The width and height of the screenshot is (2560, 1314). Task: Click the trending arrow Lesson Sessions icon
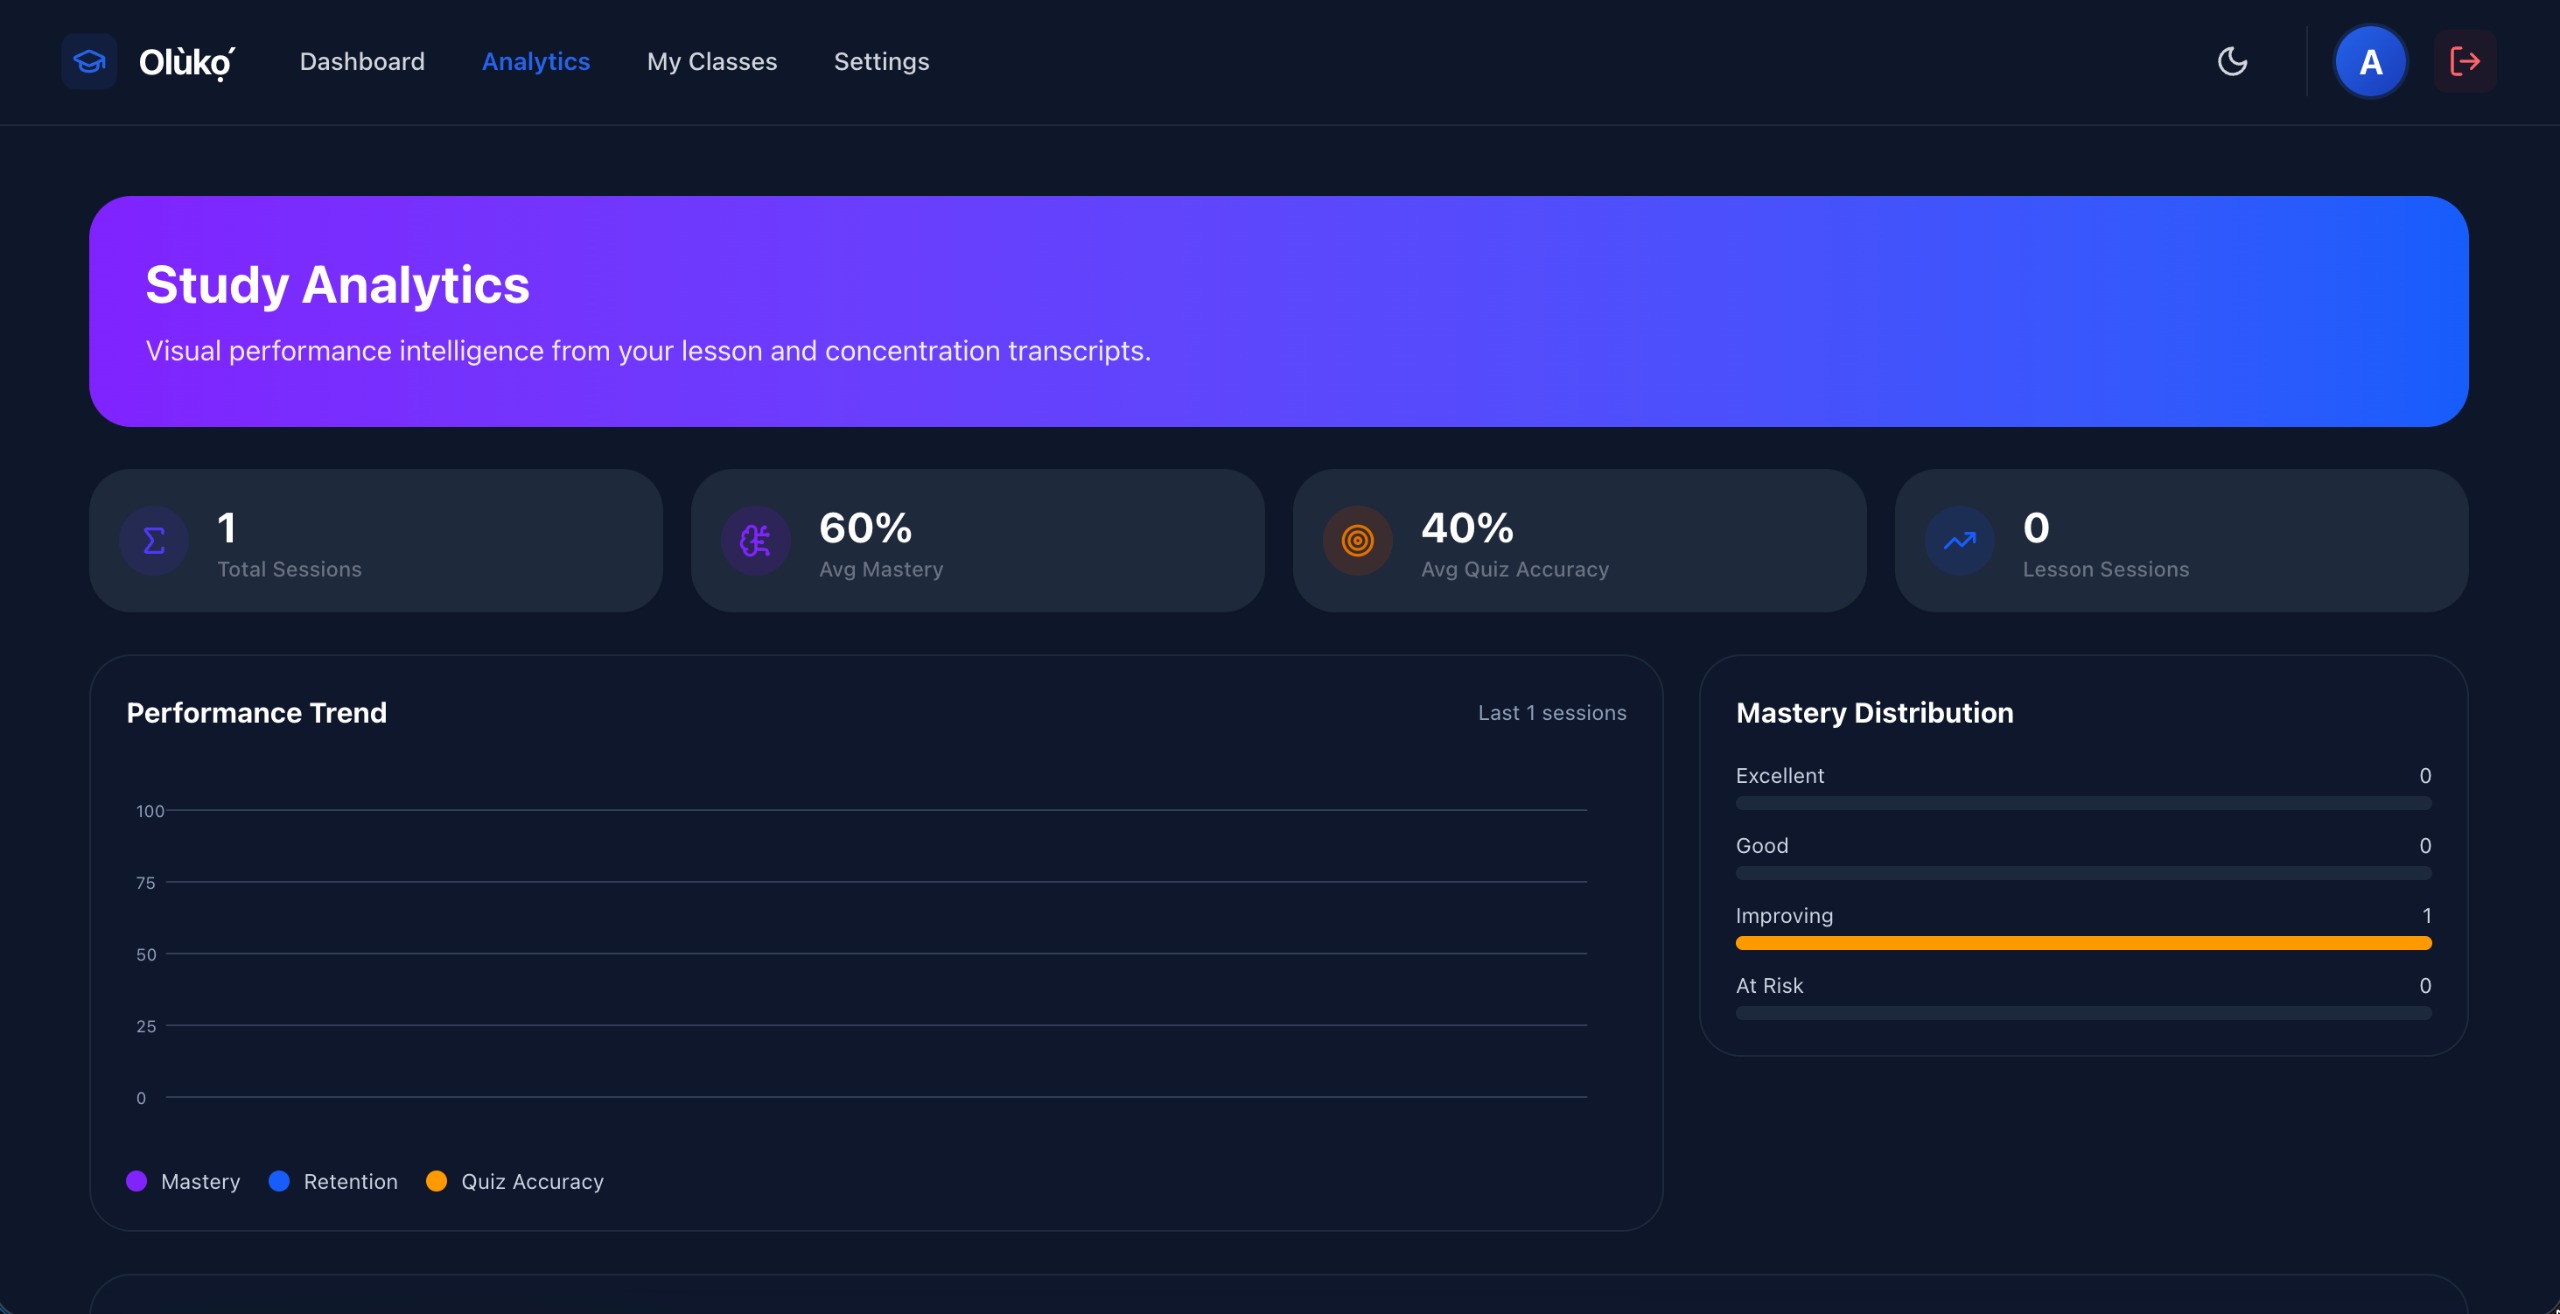pyautogui.click(x=1959, y=541)
